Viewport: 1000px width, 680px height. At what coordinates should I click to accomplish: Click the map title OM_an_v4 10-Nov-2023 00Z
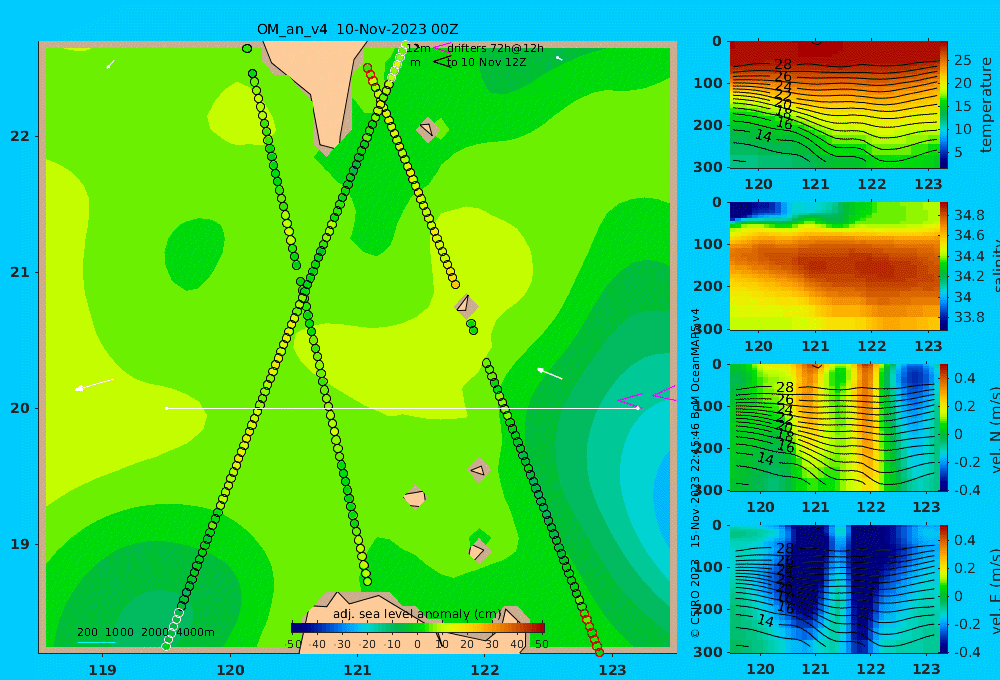tap(357, 29)
